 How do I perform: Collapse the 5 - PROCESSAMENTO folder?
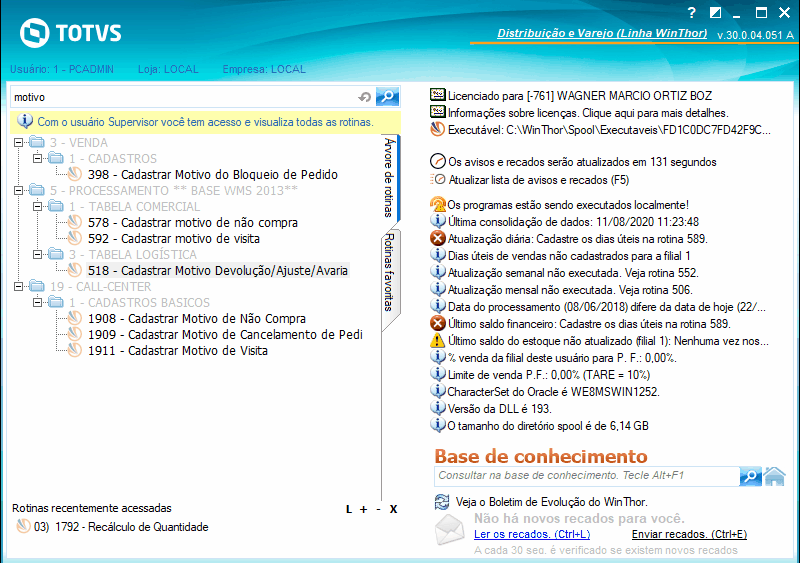point(18,190)
